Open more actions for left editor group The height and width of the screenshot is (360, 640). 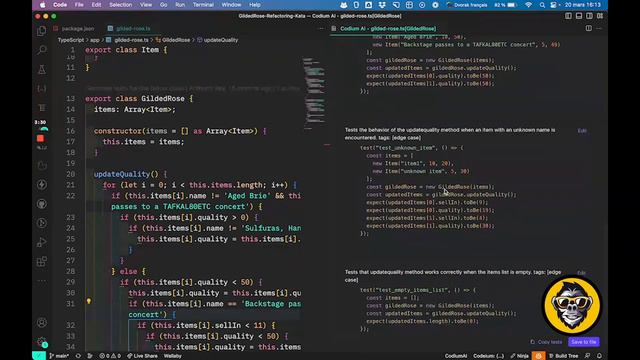click(x=321, y=29)
